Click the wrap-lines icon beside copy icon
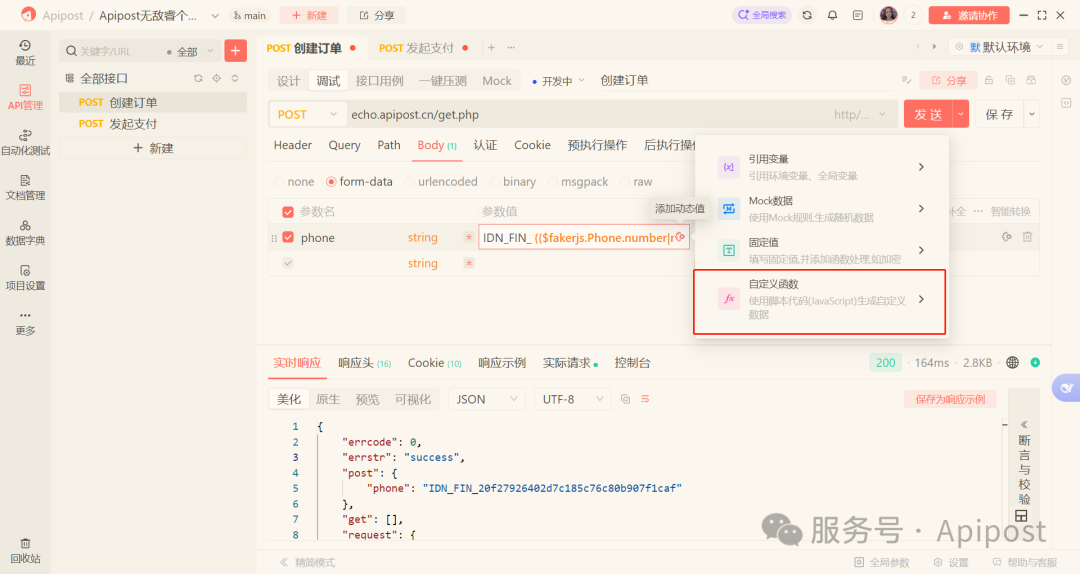This screenshot has height=574, width=1080. tap(645, 399)
